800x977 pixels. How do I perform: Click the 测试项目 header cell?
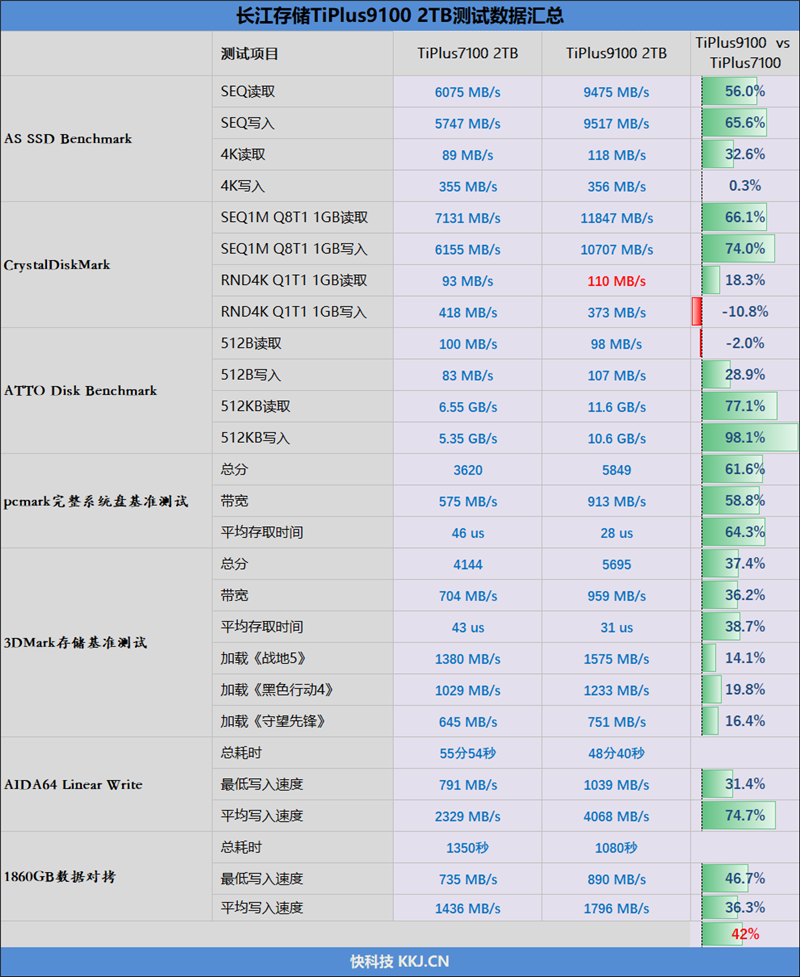point(250,53)
